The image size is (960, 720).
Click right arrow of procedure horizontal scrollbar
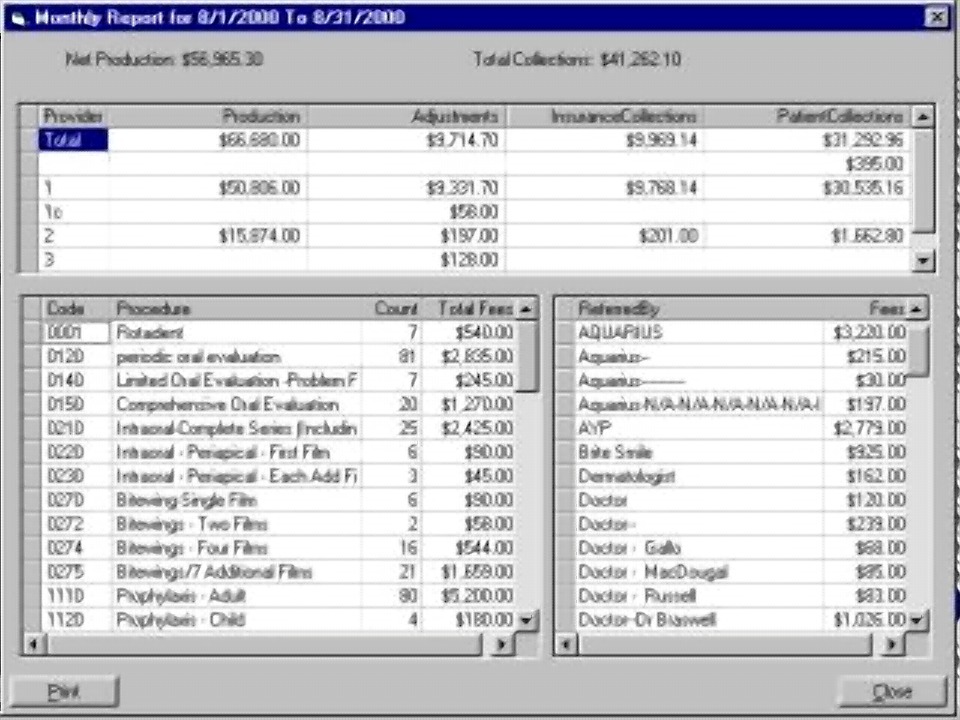coord(502,643)
